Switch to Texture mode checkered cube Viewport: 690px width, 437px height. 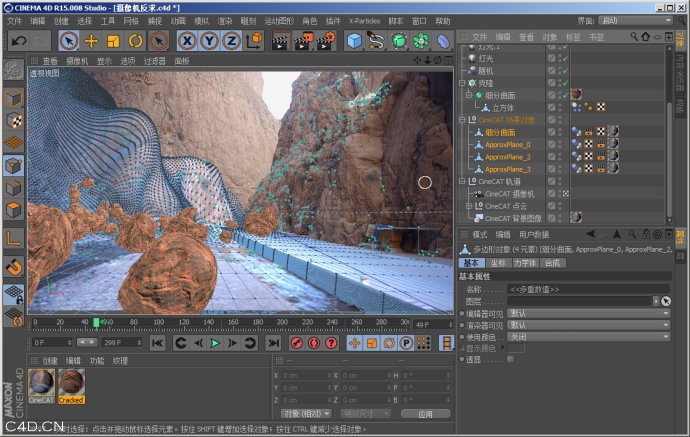pyautogui.click(x=14, y=120)
